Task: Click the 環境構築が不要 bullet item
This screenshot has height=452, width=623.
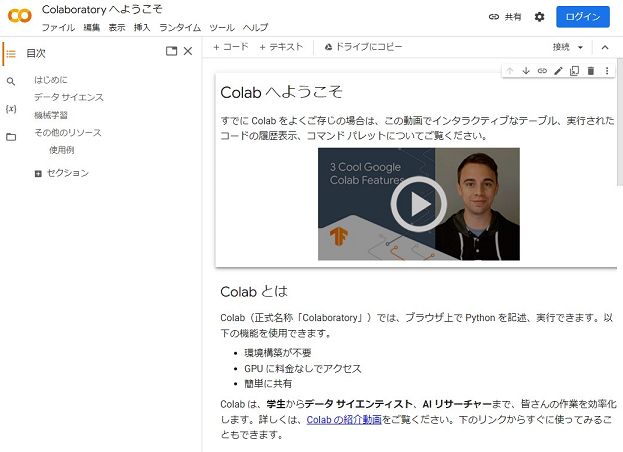Action: coord(278,353)
